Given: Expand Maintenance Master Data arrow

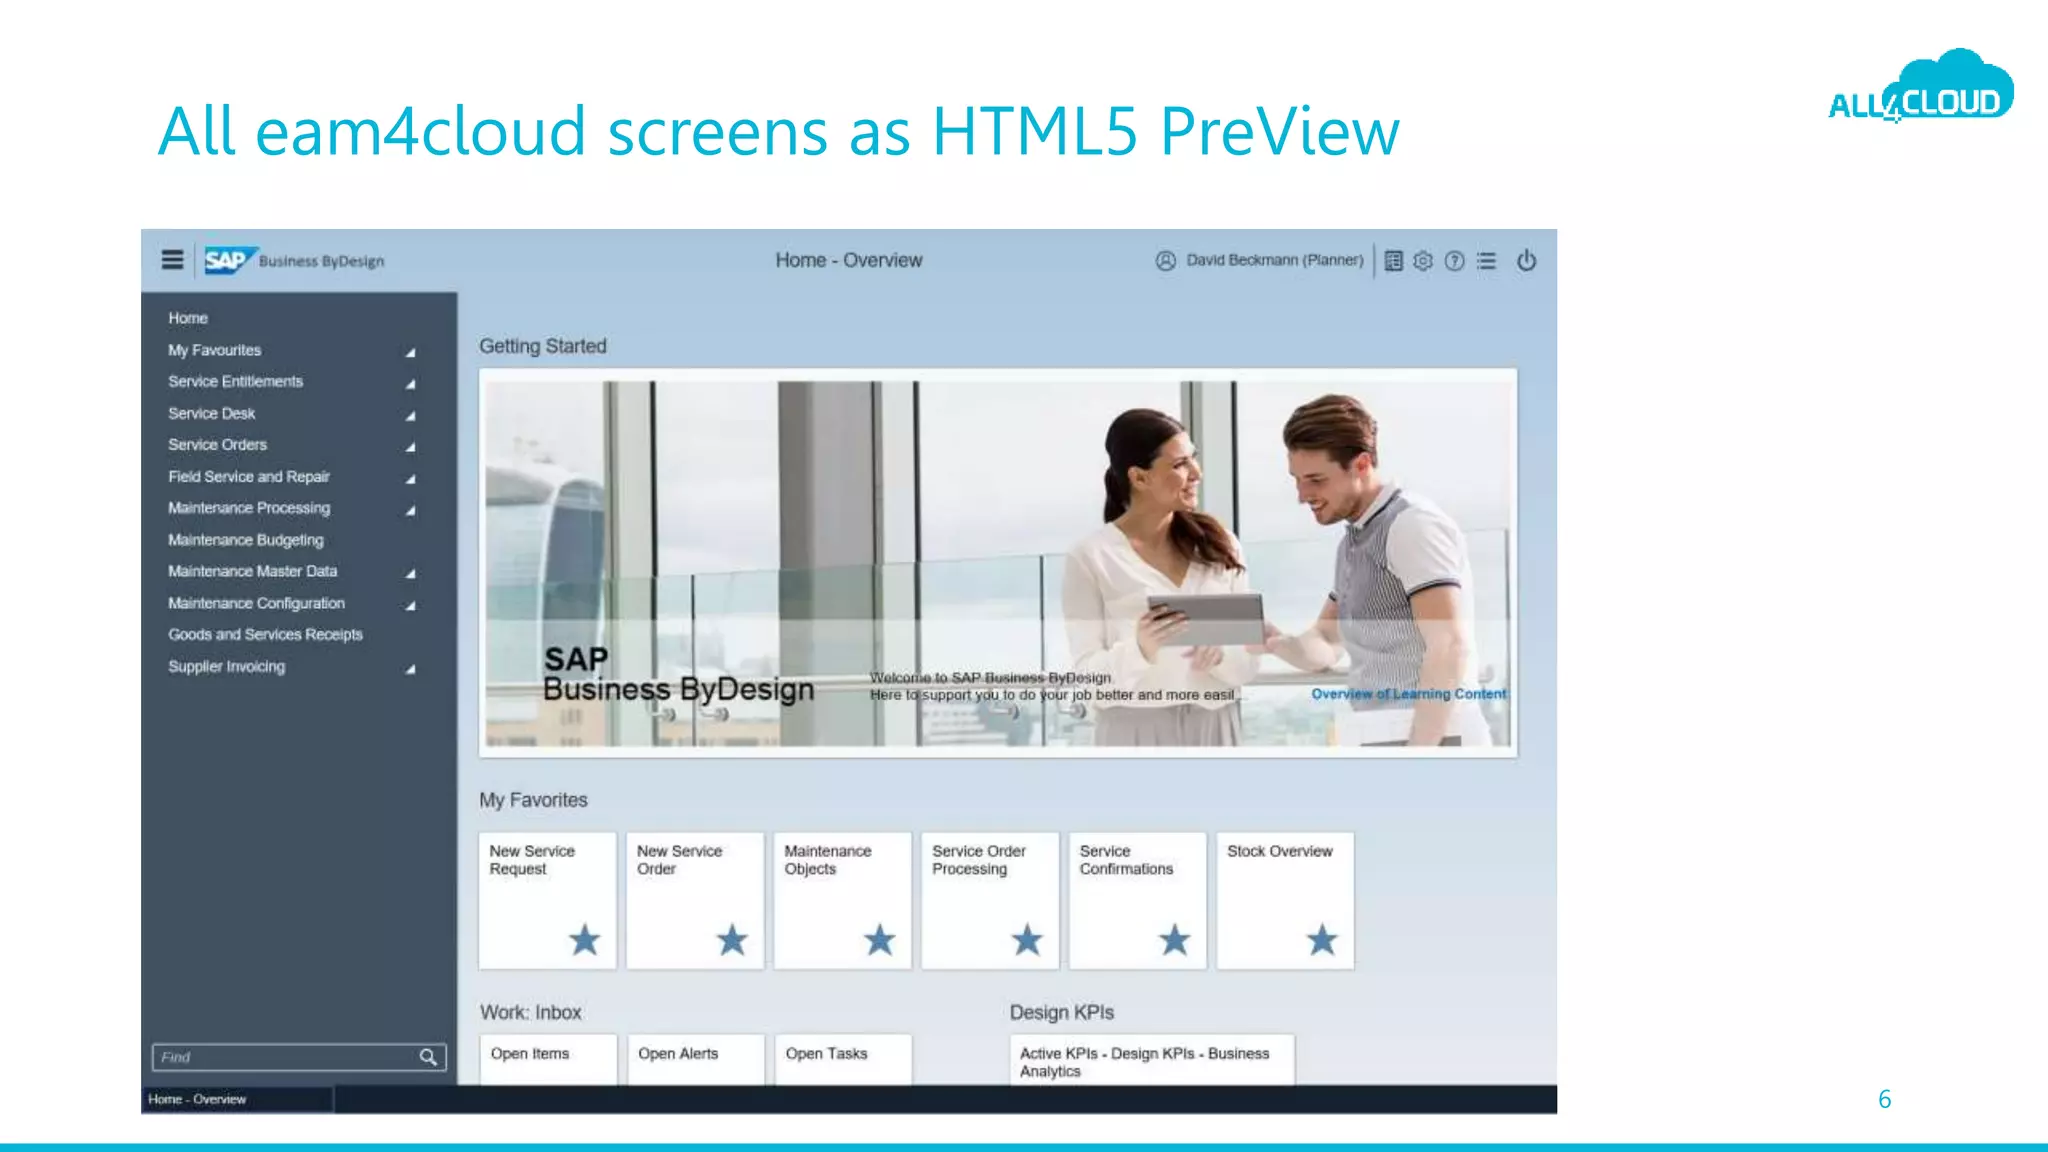Looking at the screenshot, I should click(x=410, y=574).
